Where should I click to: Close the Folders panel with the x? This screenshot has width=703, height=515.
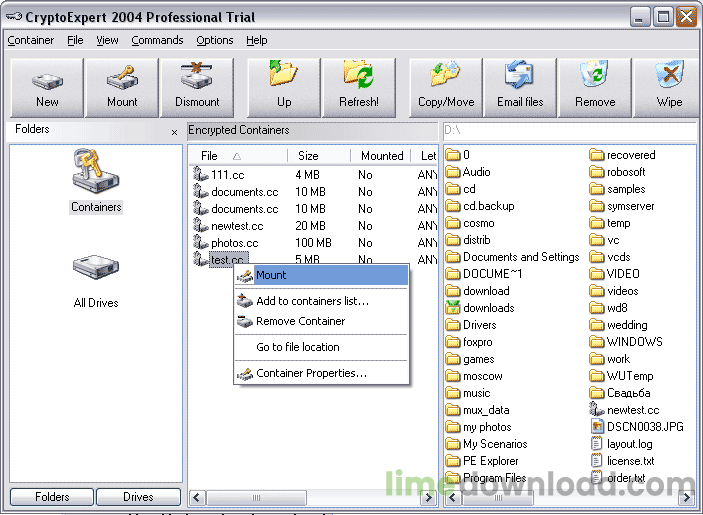pyautogui.click(x=174, y=132)
